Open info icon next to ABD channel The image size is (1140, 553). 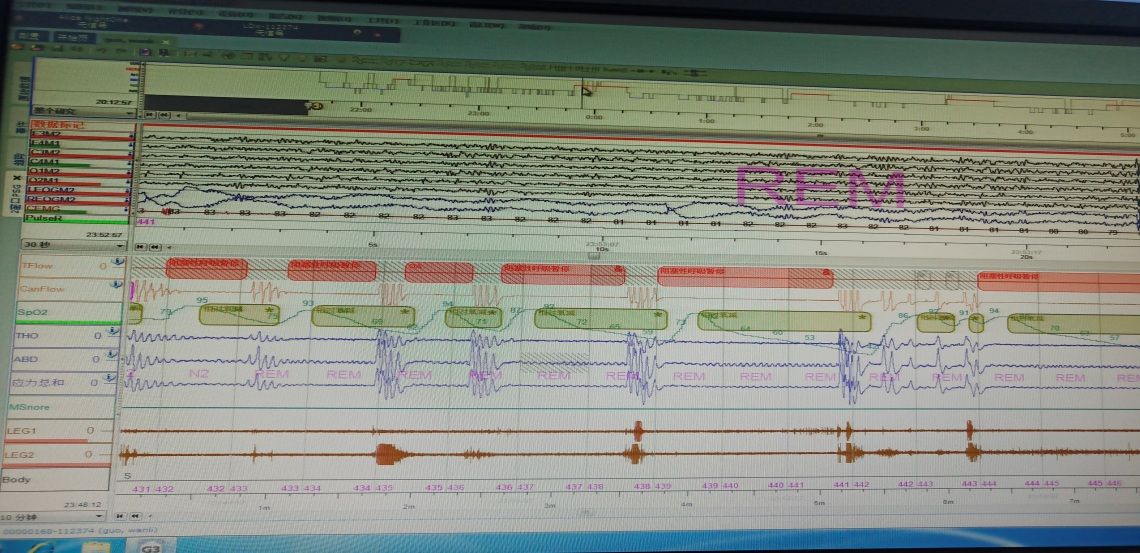[x=113, y=355]
